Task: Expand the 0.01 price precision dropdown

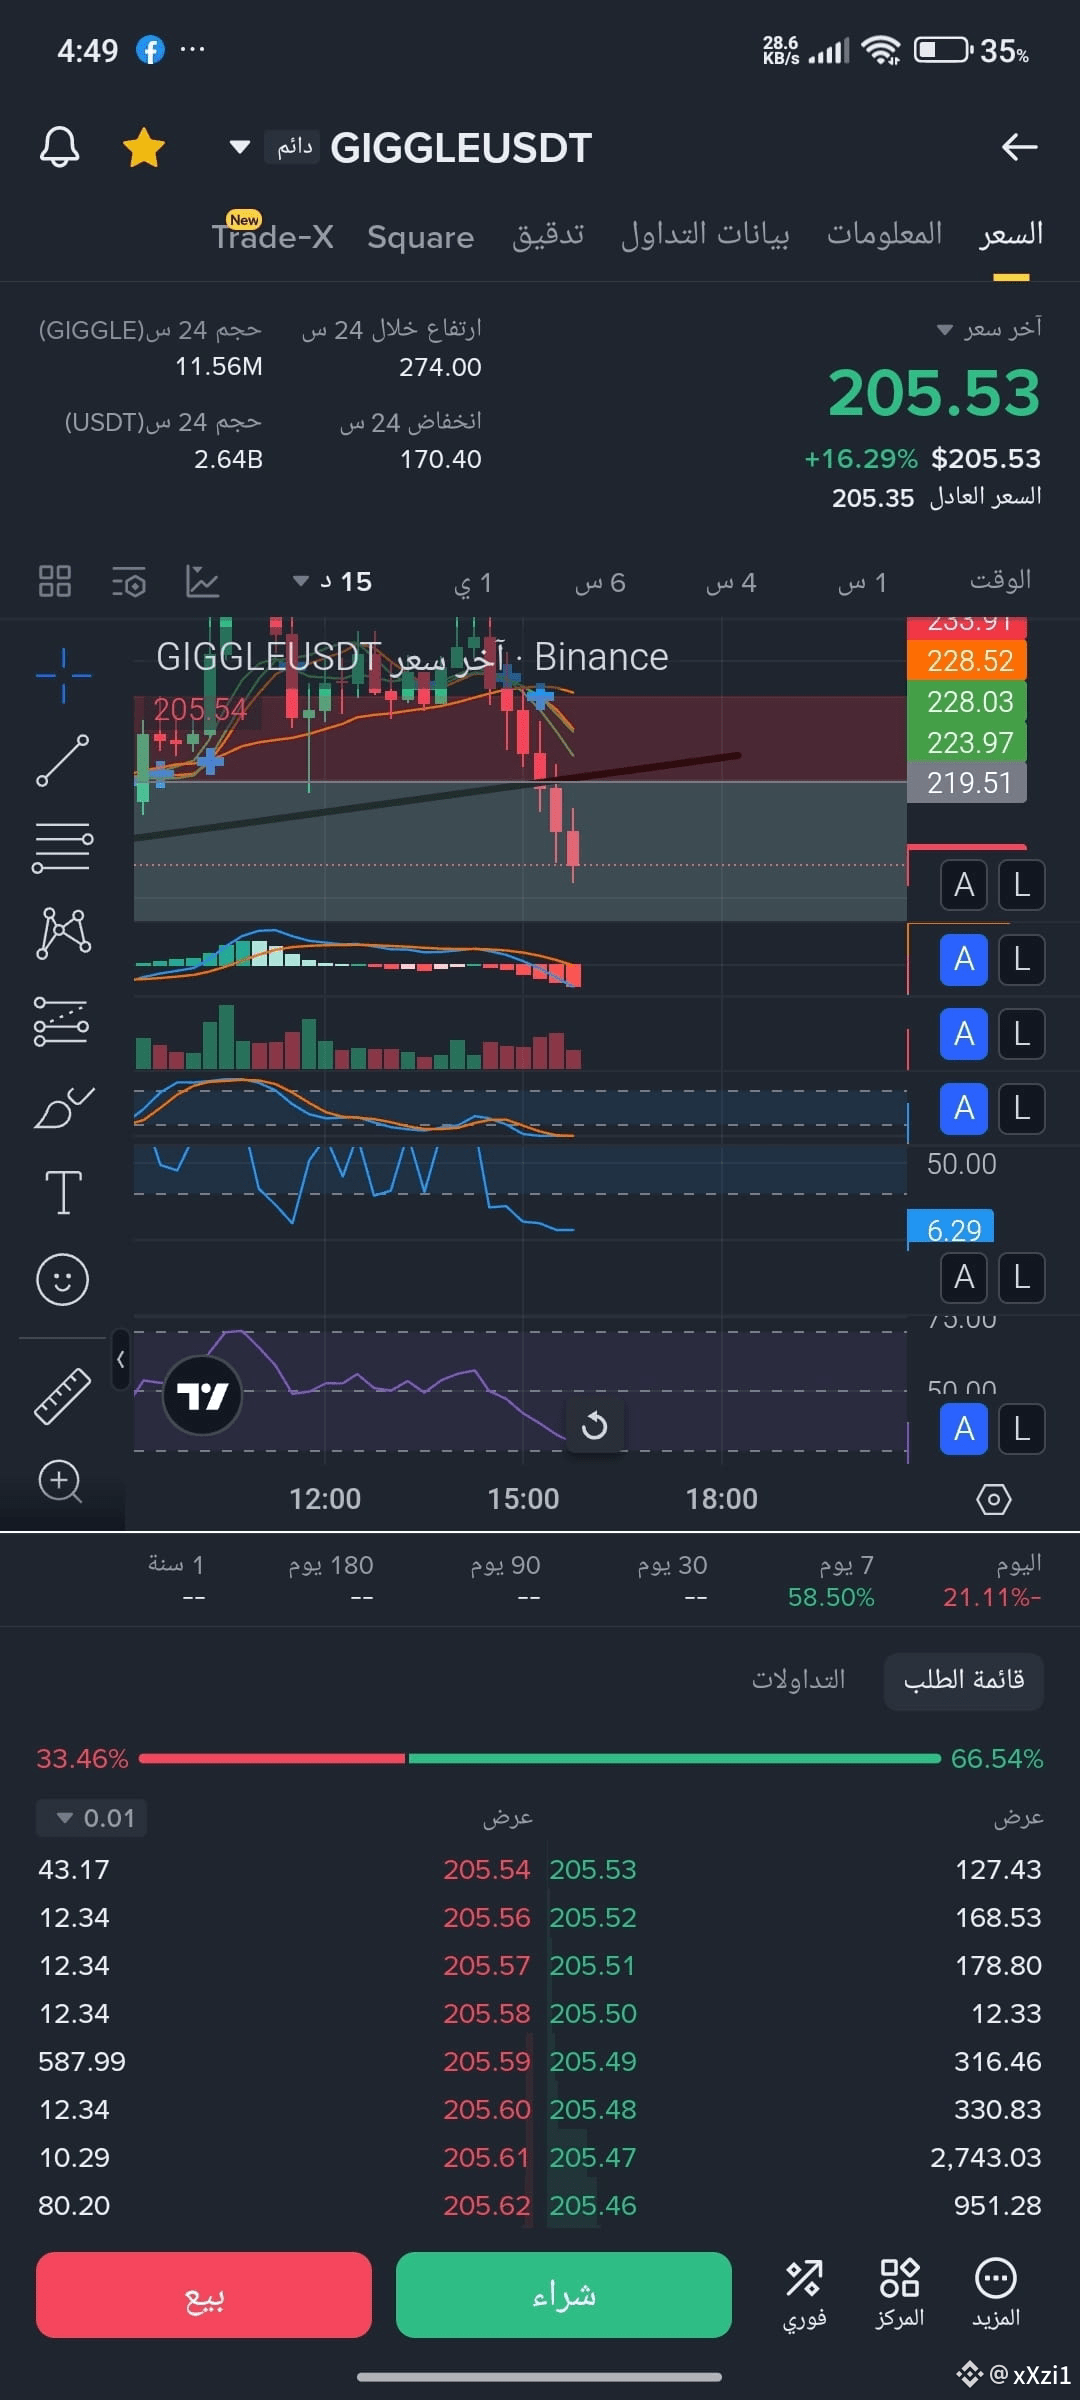Action: [x=92, y=1818]
